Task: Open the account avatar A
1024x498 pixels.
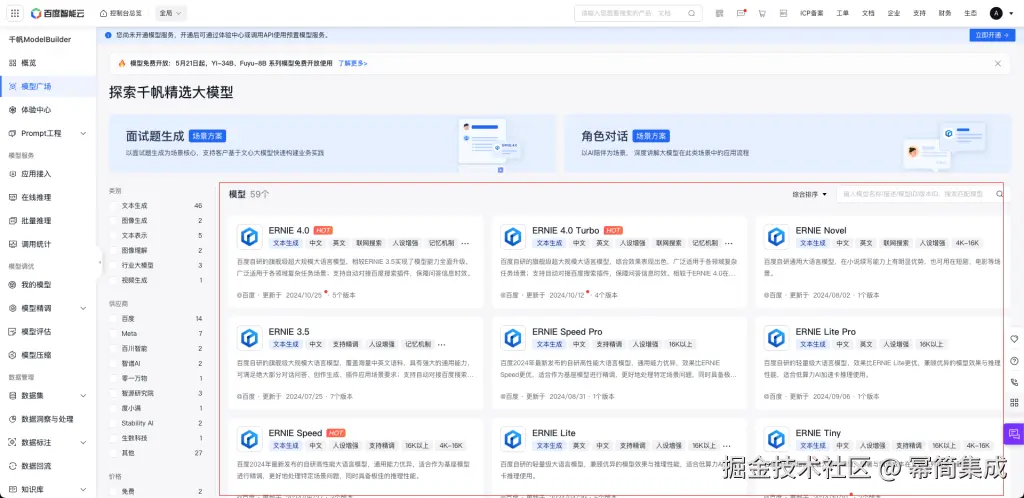Action: point(996,13)
